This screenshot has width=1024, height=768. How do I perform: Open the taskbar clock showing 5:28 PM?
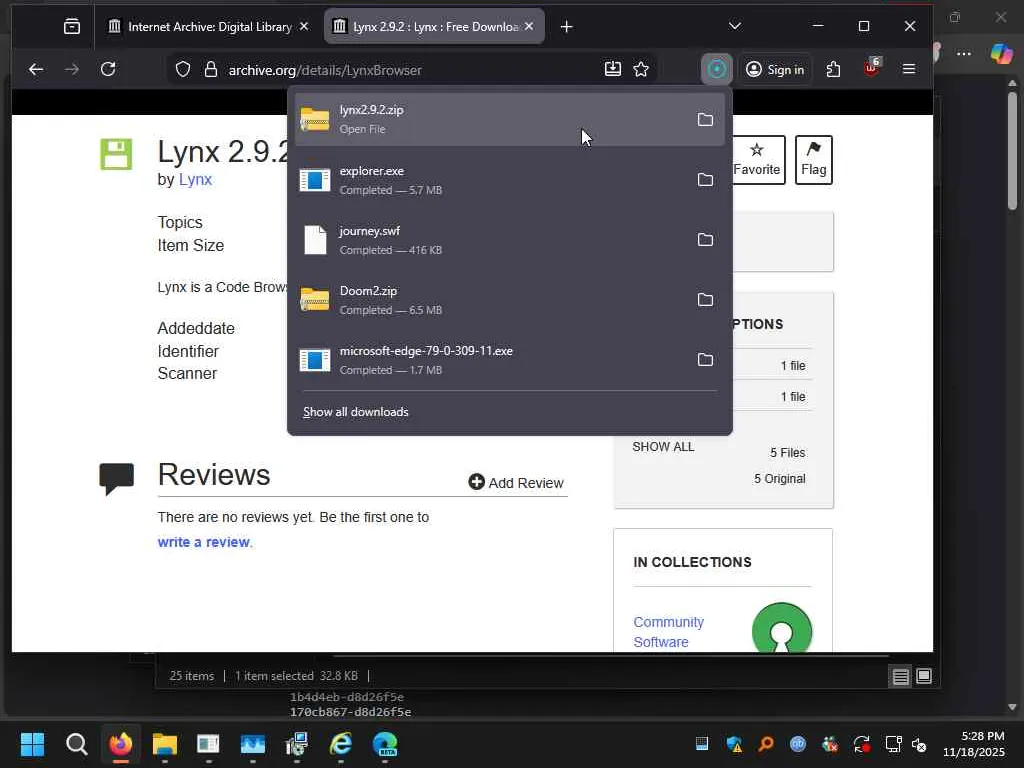pos(974,744)
